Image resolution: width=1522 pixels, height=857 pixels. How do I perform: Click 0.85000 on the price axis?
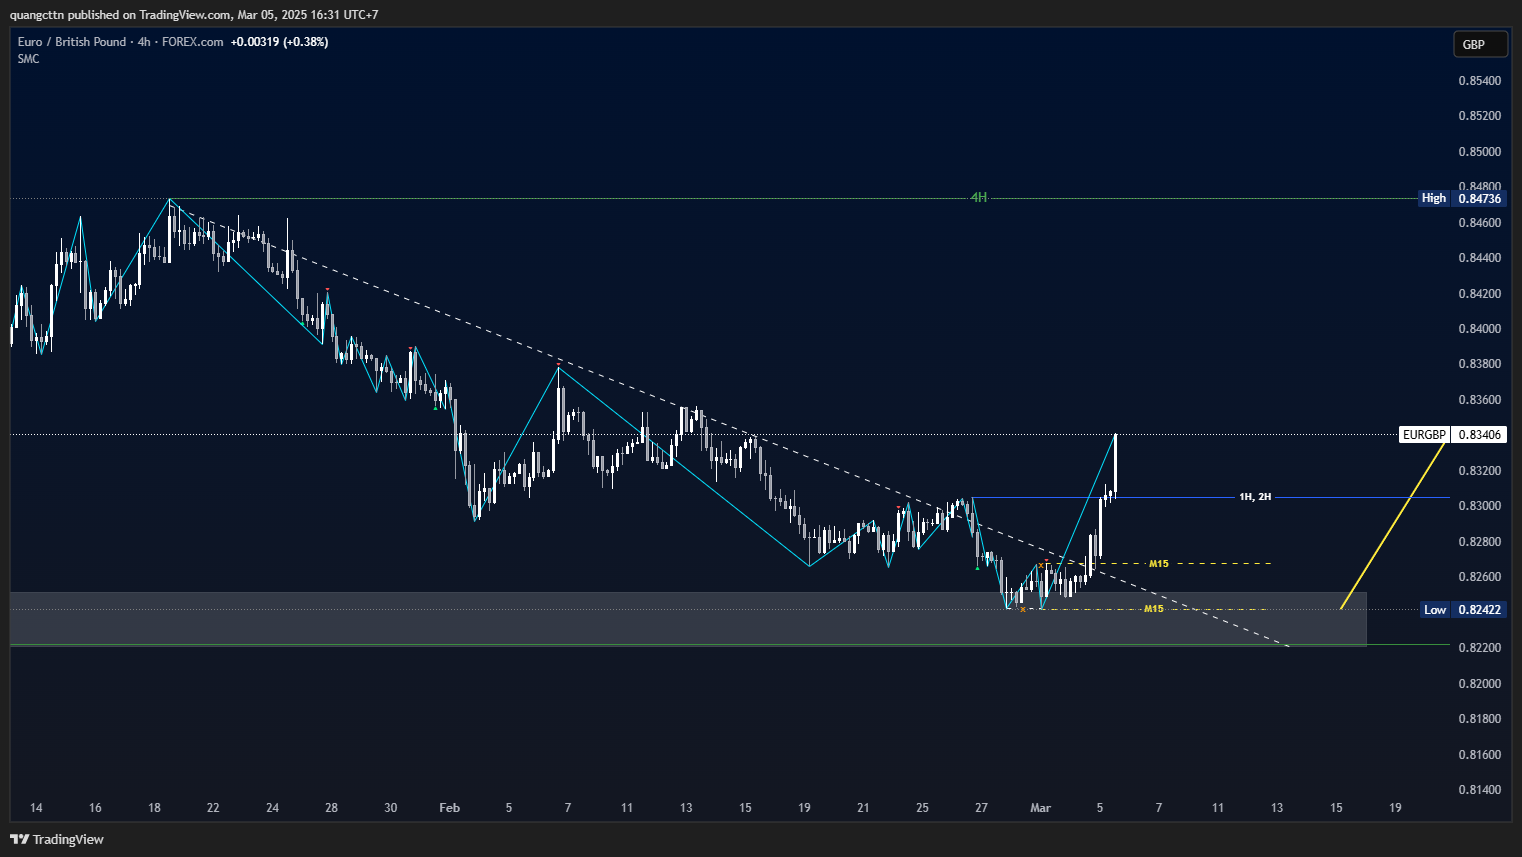click(1479, 152)
